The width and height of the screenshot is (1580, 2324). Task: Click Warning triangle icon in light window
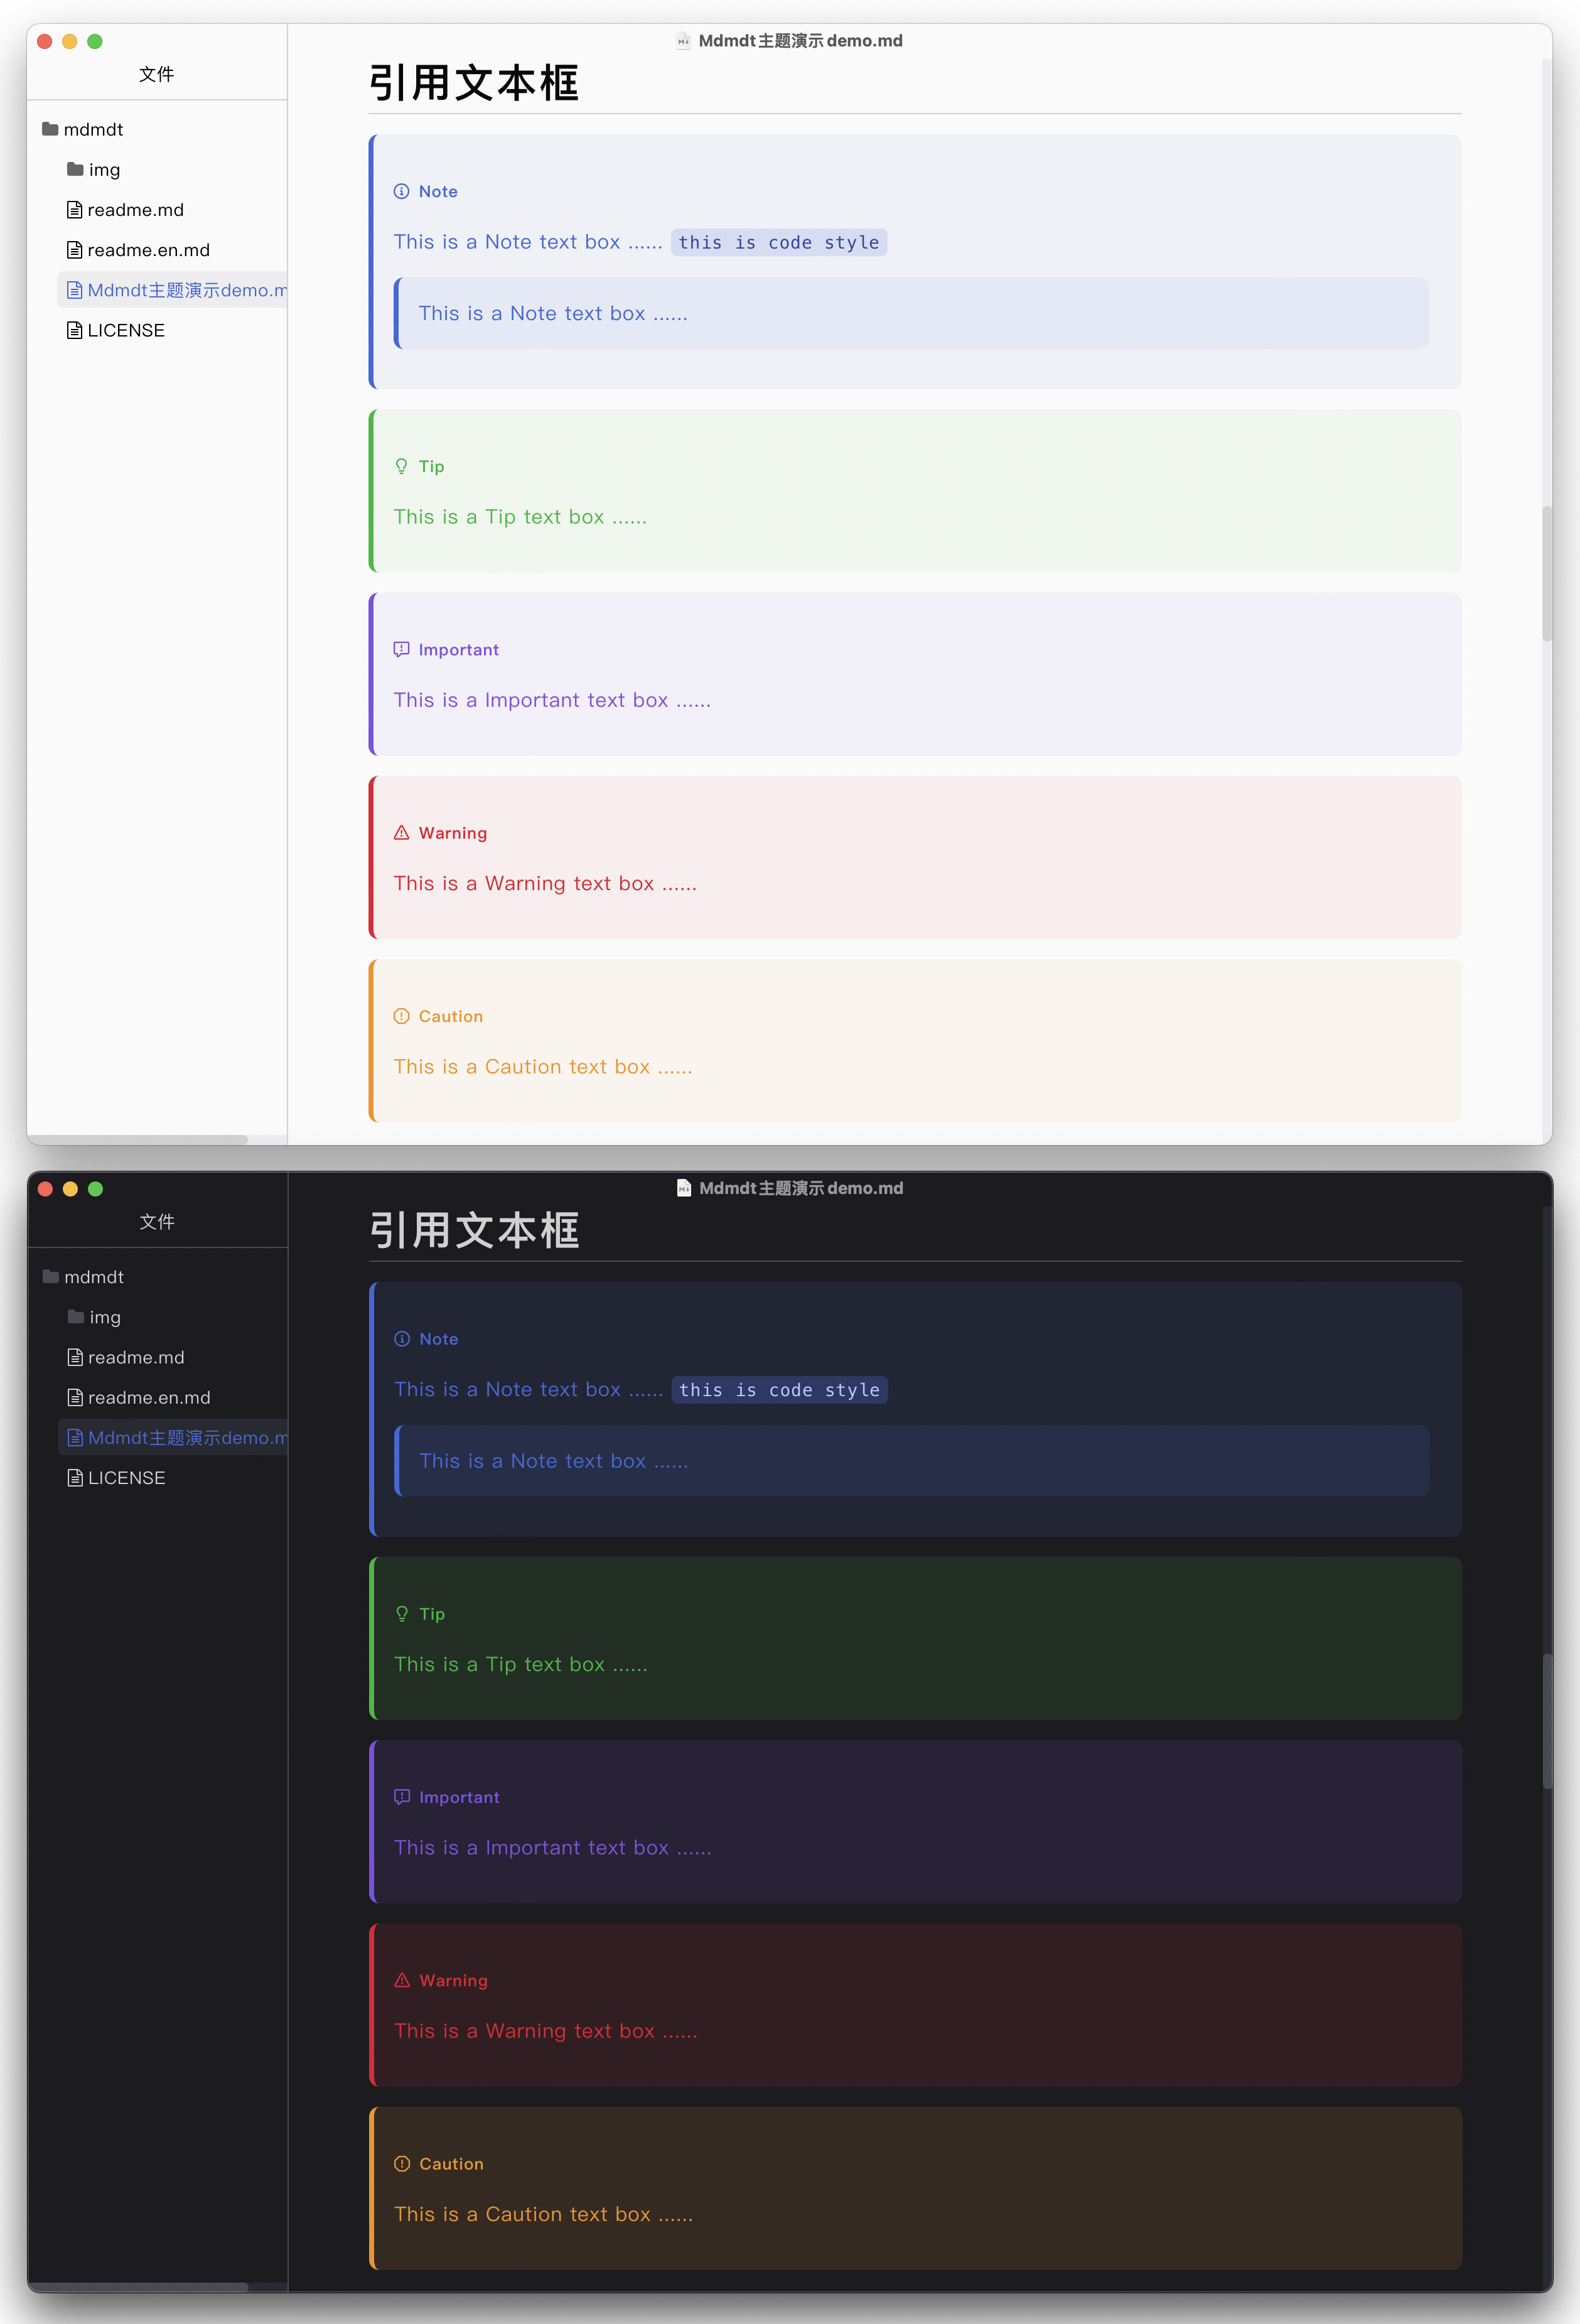click(x=401, y=833)
